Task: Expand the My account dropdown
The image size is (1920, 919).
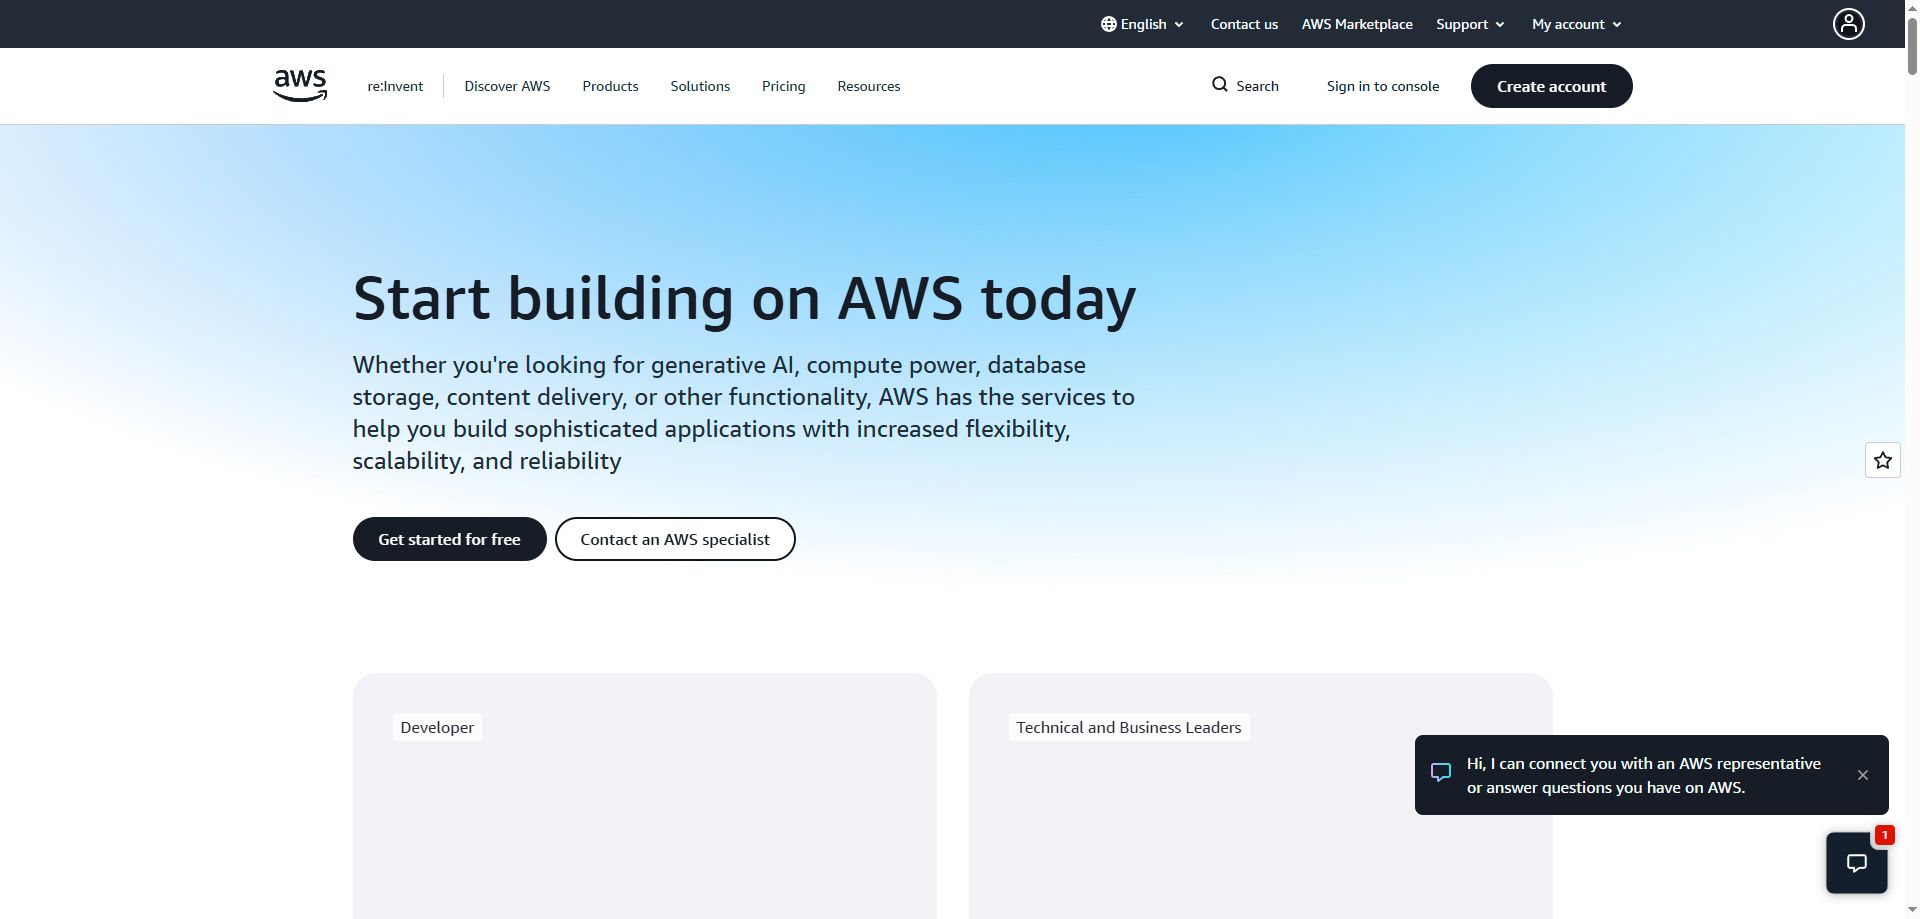Action: coord(1577,24)
